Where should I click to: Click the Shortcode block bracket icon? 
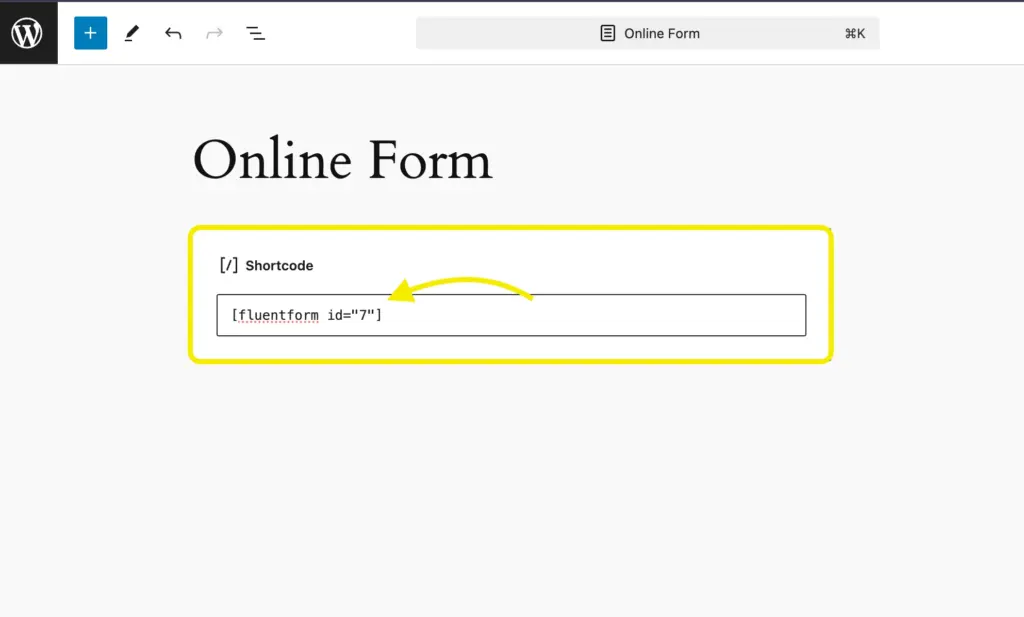tap(229, 265)
